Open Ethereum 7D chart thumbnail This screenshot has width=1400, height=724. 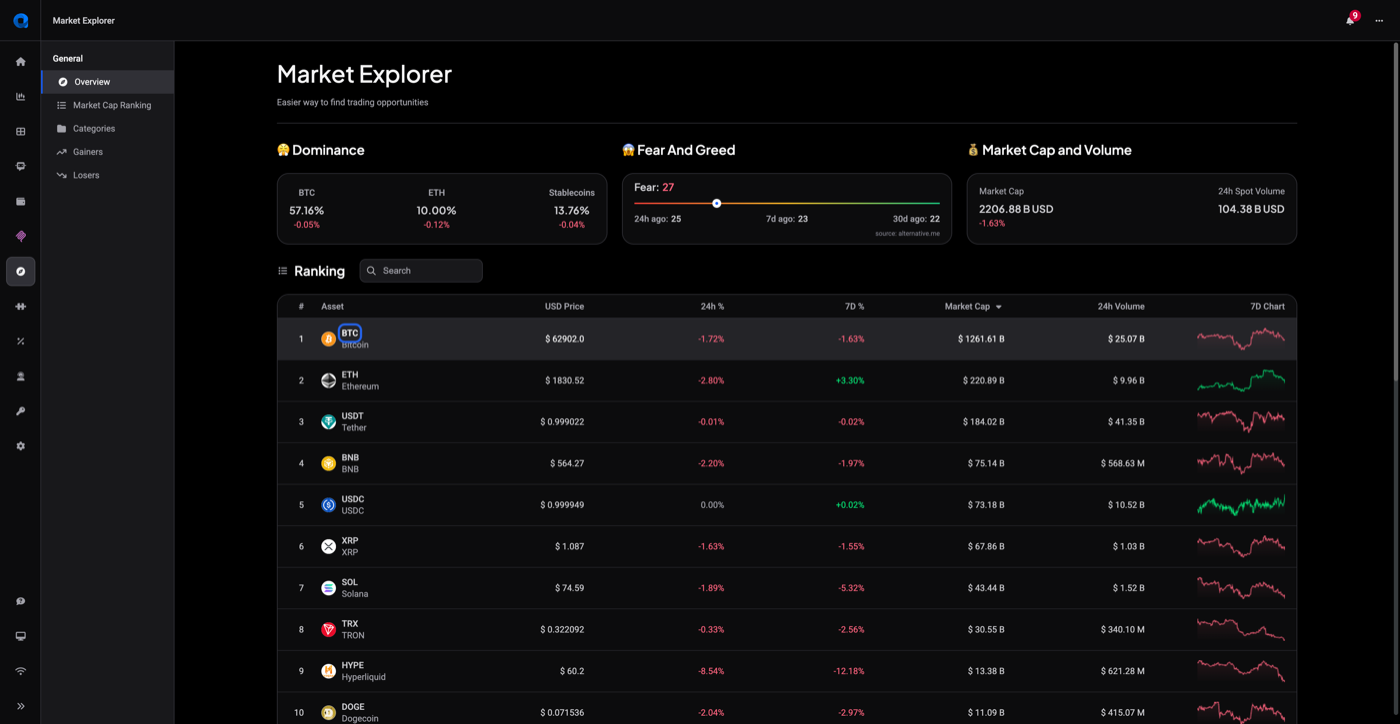coord(1241,381)
